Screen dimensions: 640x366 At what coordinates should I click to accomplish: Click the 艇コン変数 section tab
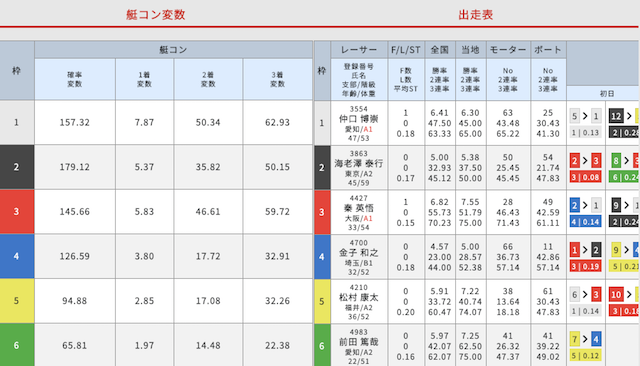[156, 15]
